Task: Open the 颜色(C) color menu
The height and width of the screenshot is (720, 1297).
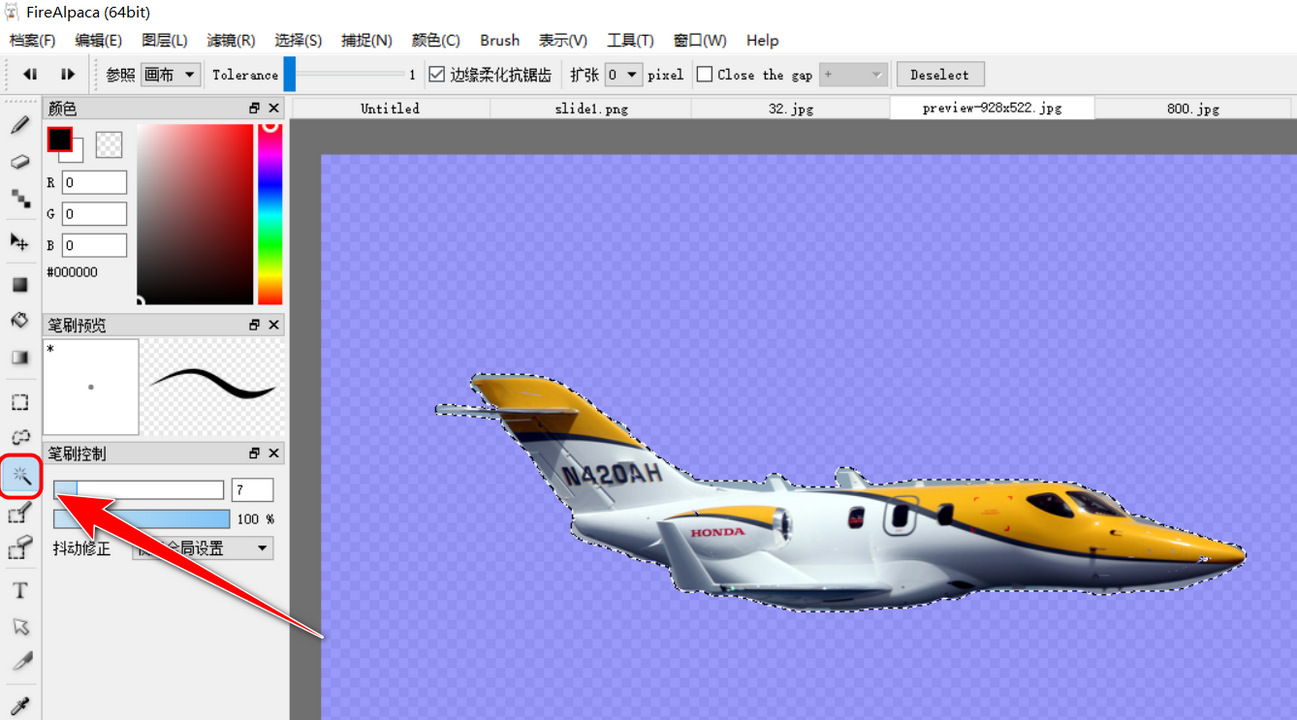Action: tap(436, 40)
